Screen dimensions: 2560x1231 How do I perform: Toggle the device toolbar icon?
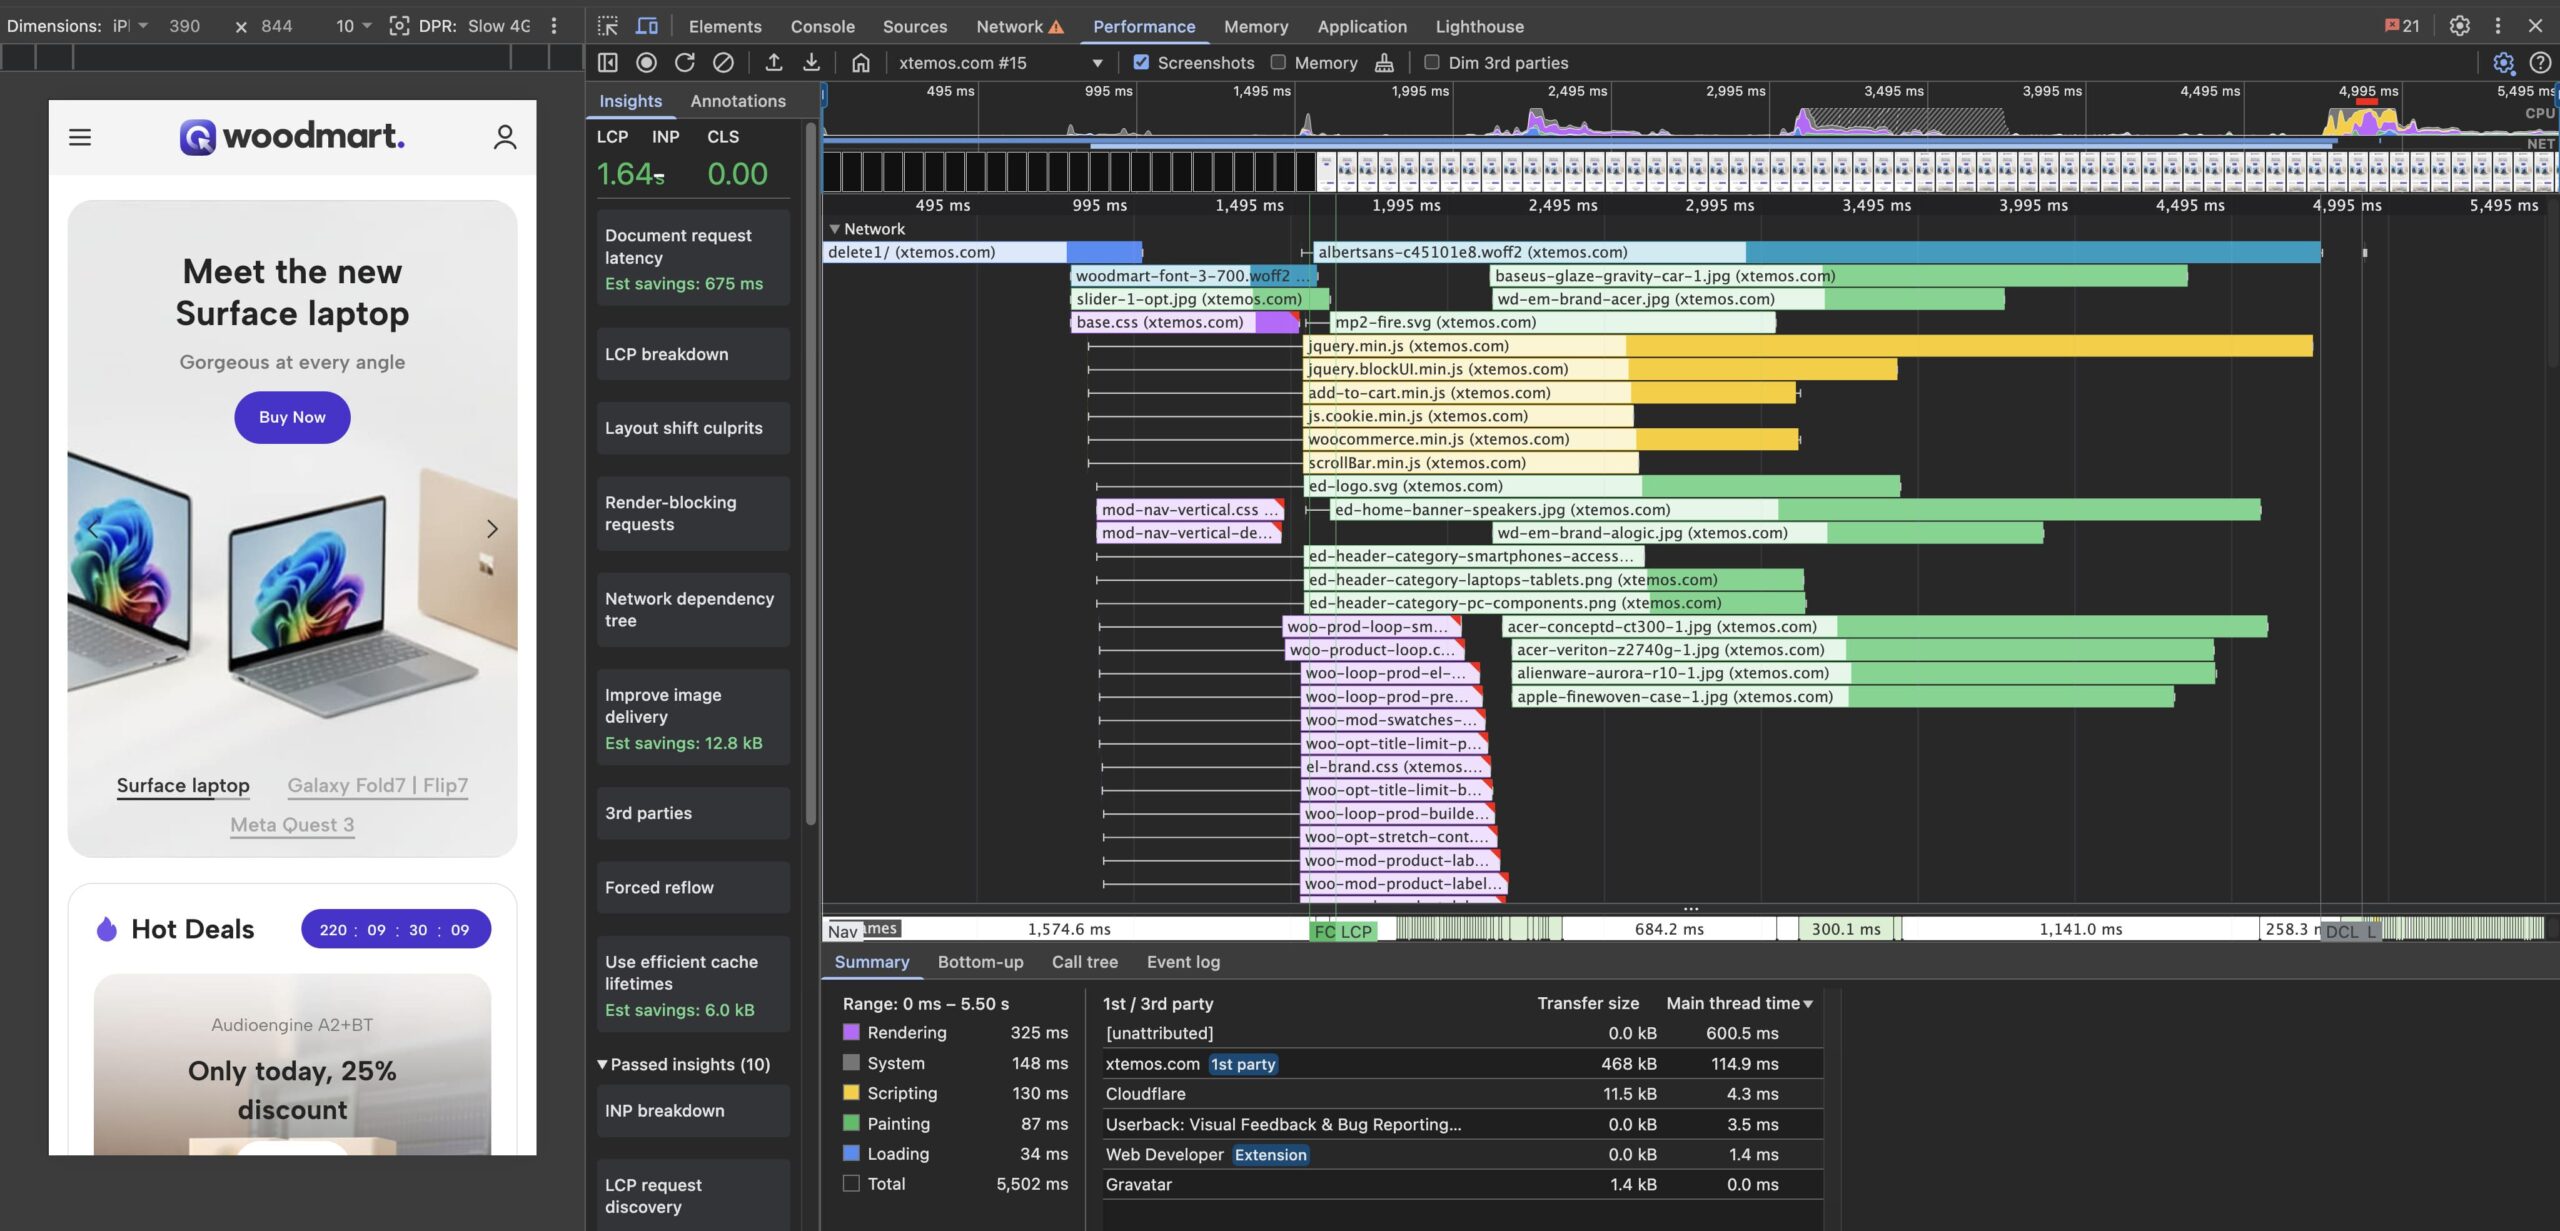point(647,26)
